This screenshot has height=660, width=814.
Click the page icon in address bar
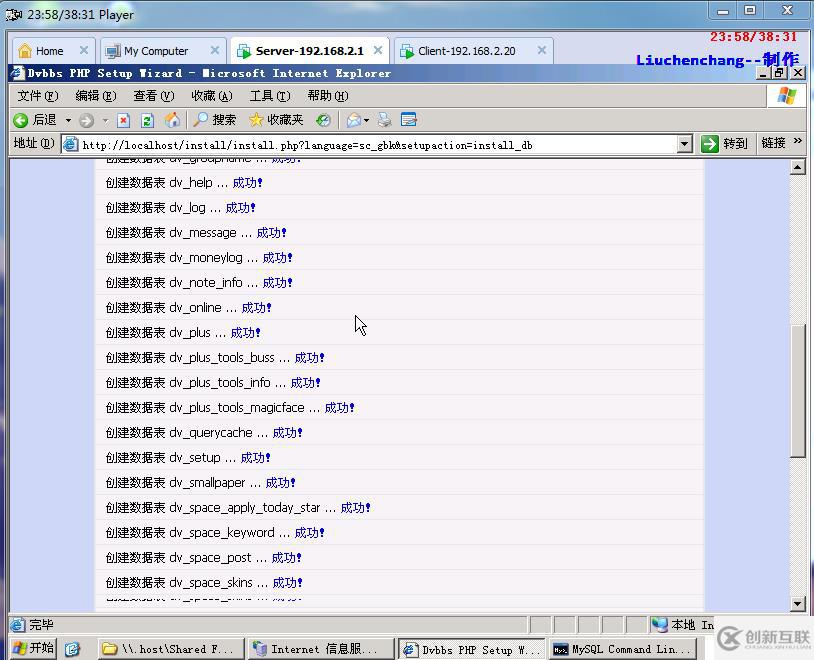coord(70,144)
